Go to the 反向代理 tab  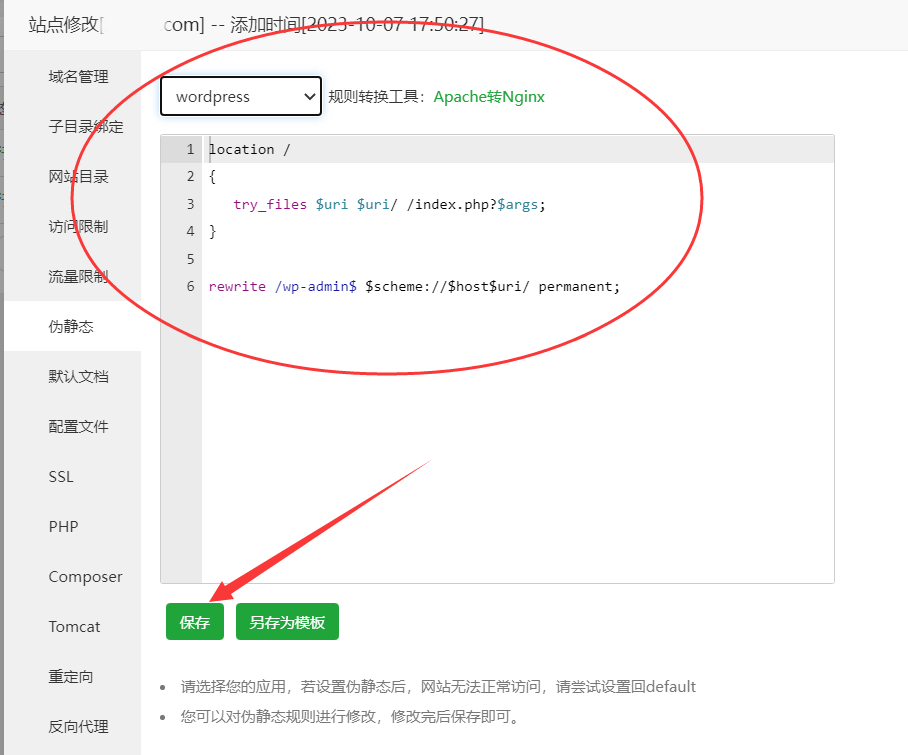[x=78, y=727]
